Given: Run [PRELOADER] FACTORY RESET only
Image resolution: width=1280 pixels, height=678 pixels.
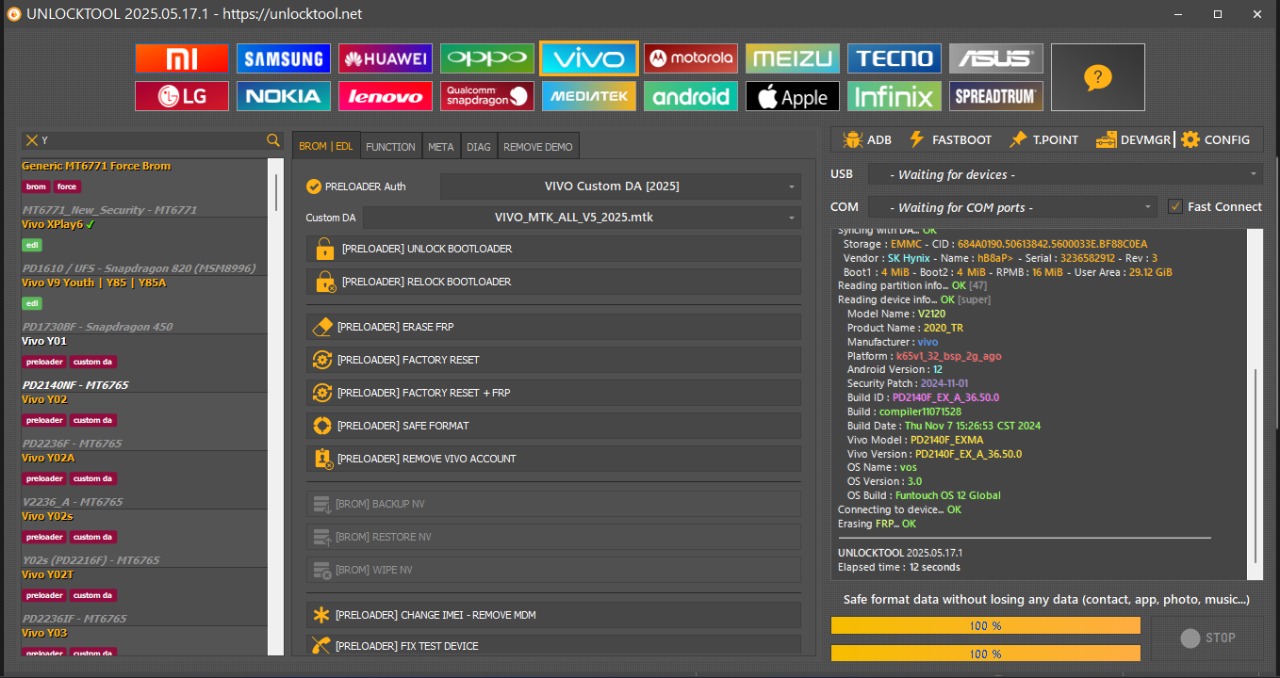Looking at the screenshot, I should click(x=554, y=360).
